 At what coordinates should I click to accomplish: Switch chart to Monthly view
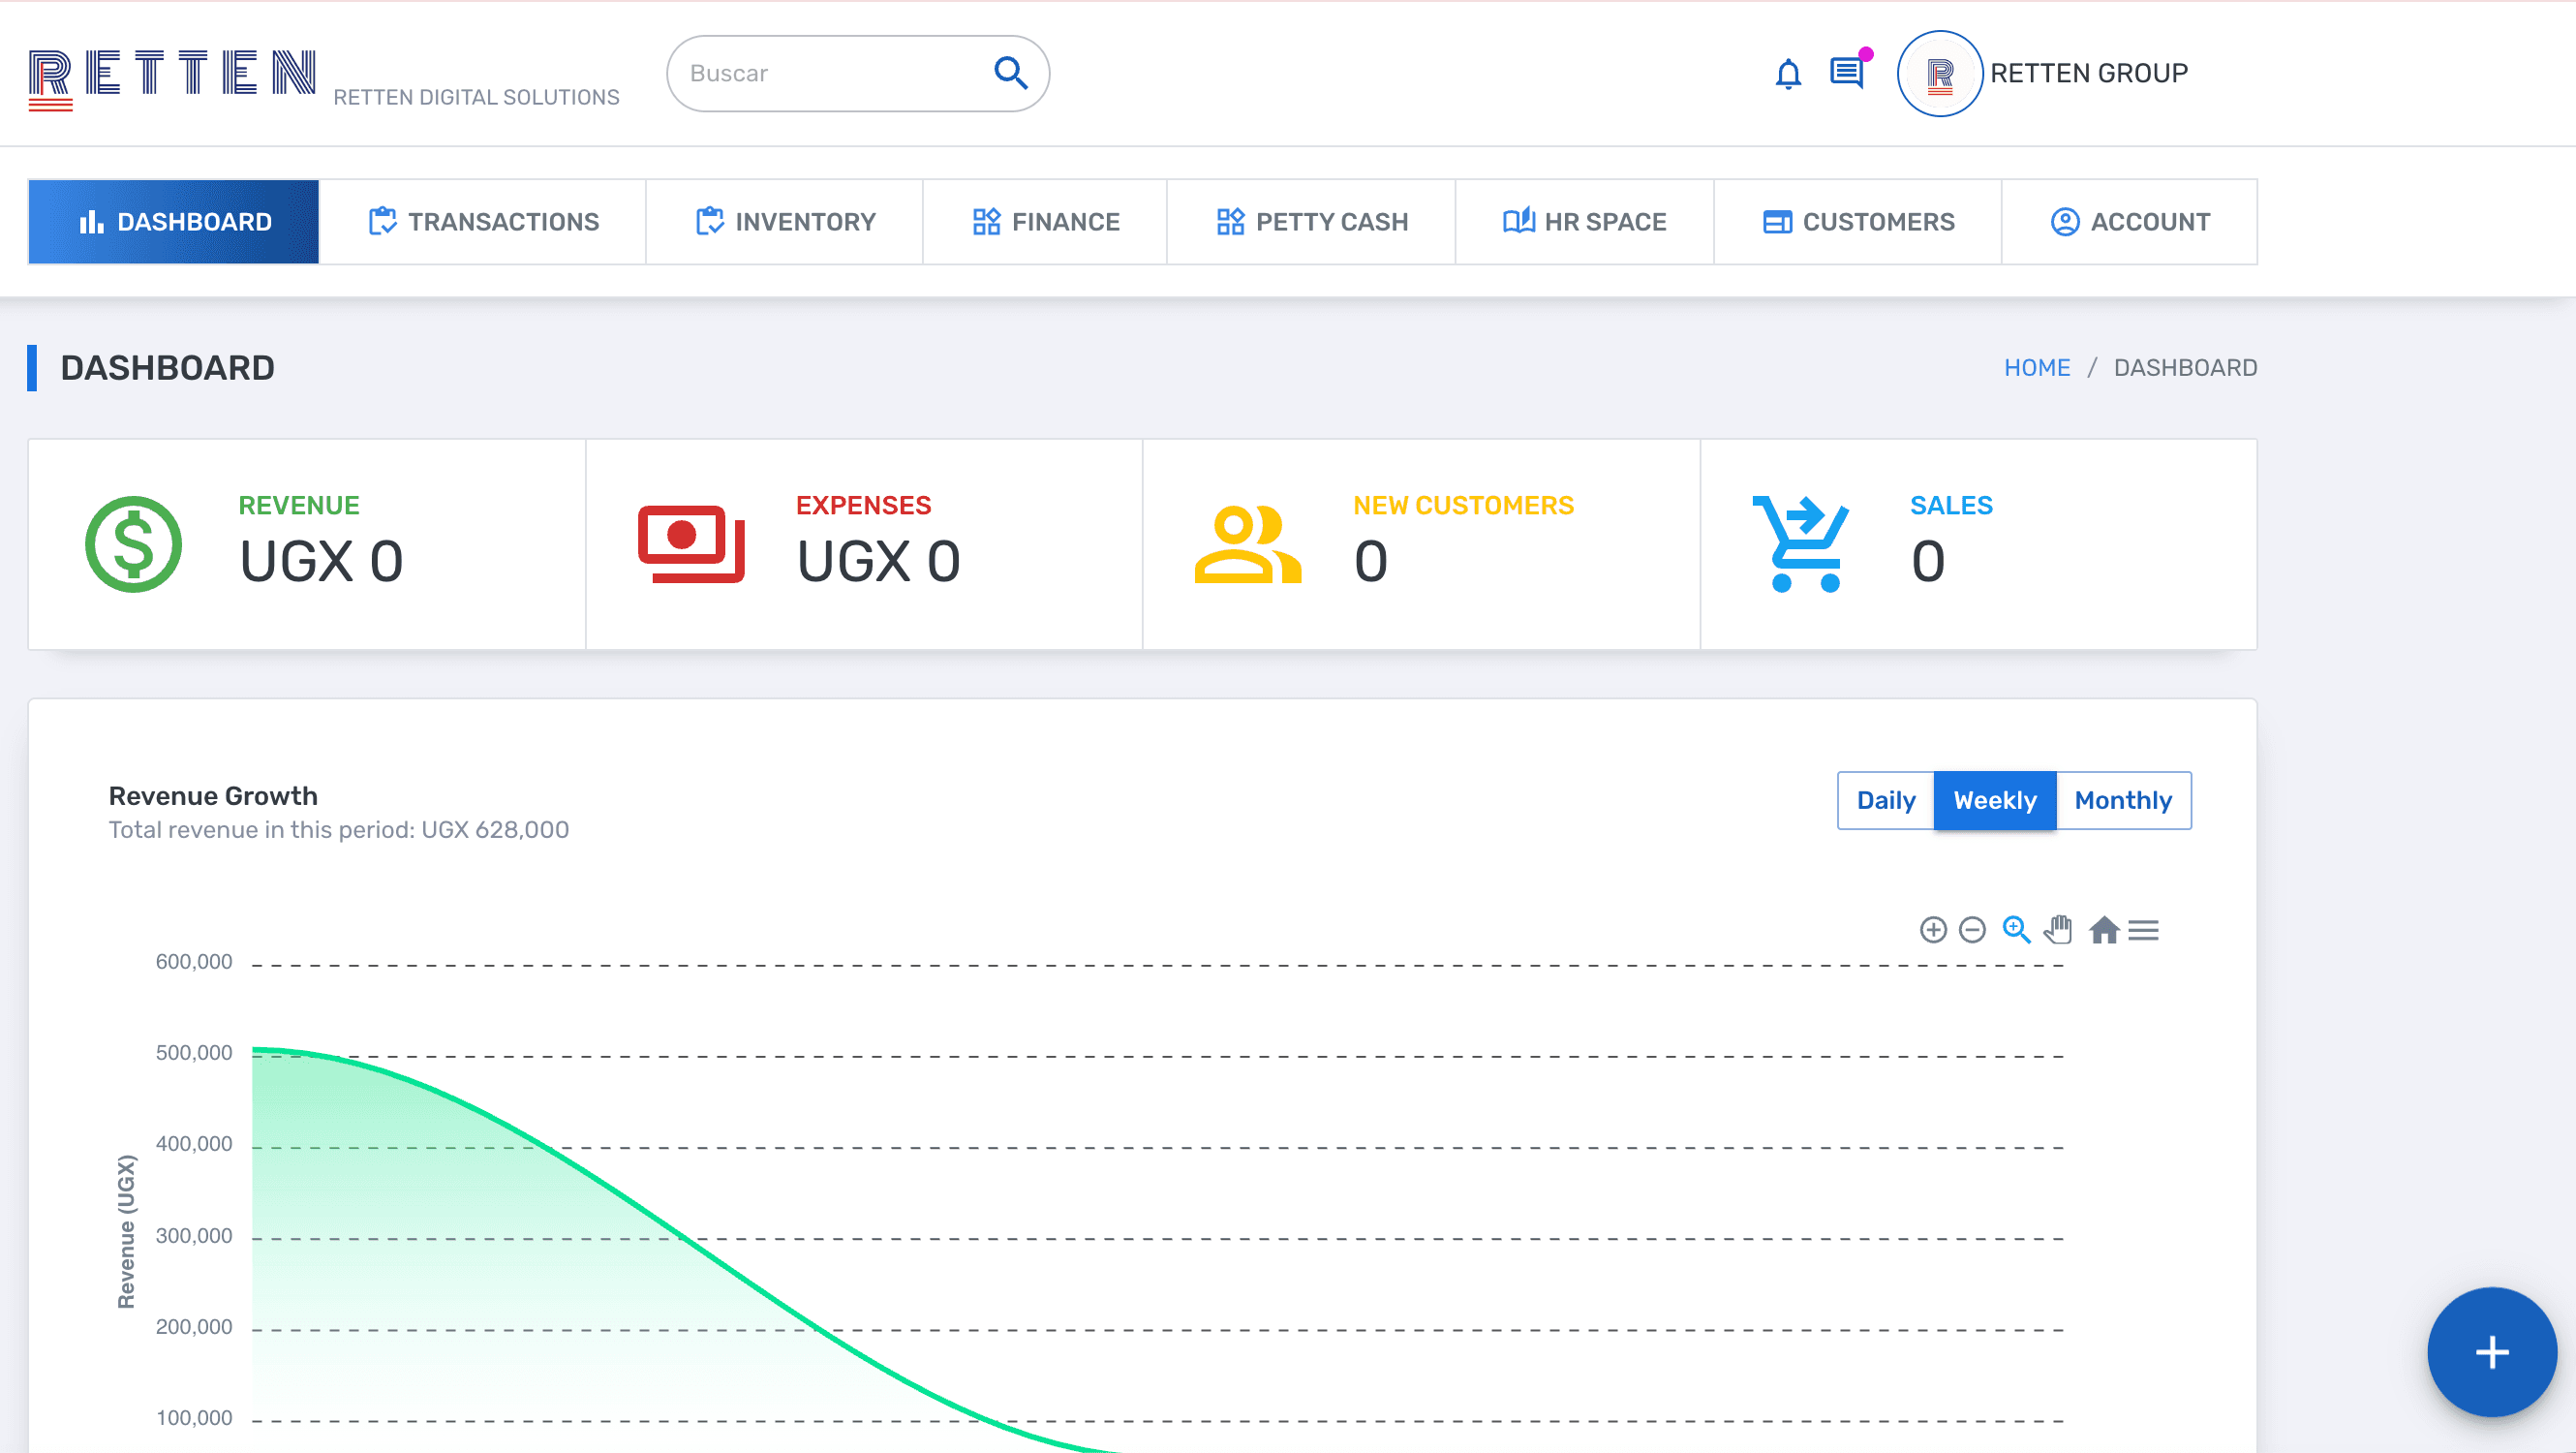click(2122, 800)
